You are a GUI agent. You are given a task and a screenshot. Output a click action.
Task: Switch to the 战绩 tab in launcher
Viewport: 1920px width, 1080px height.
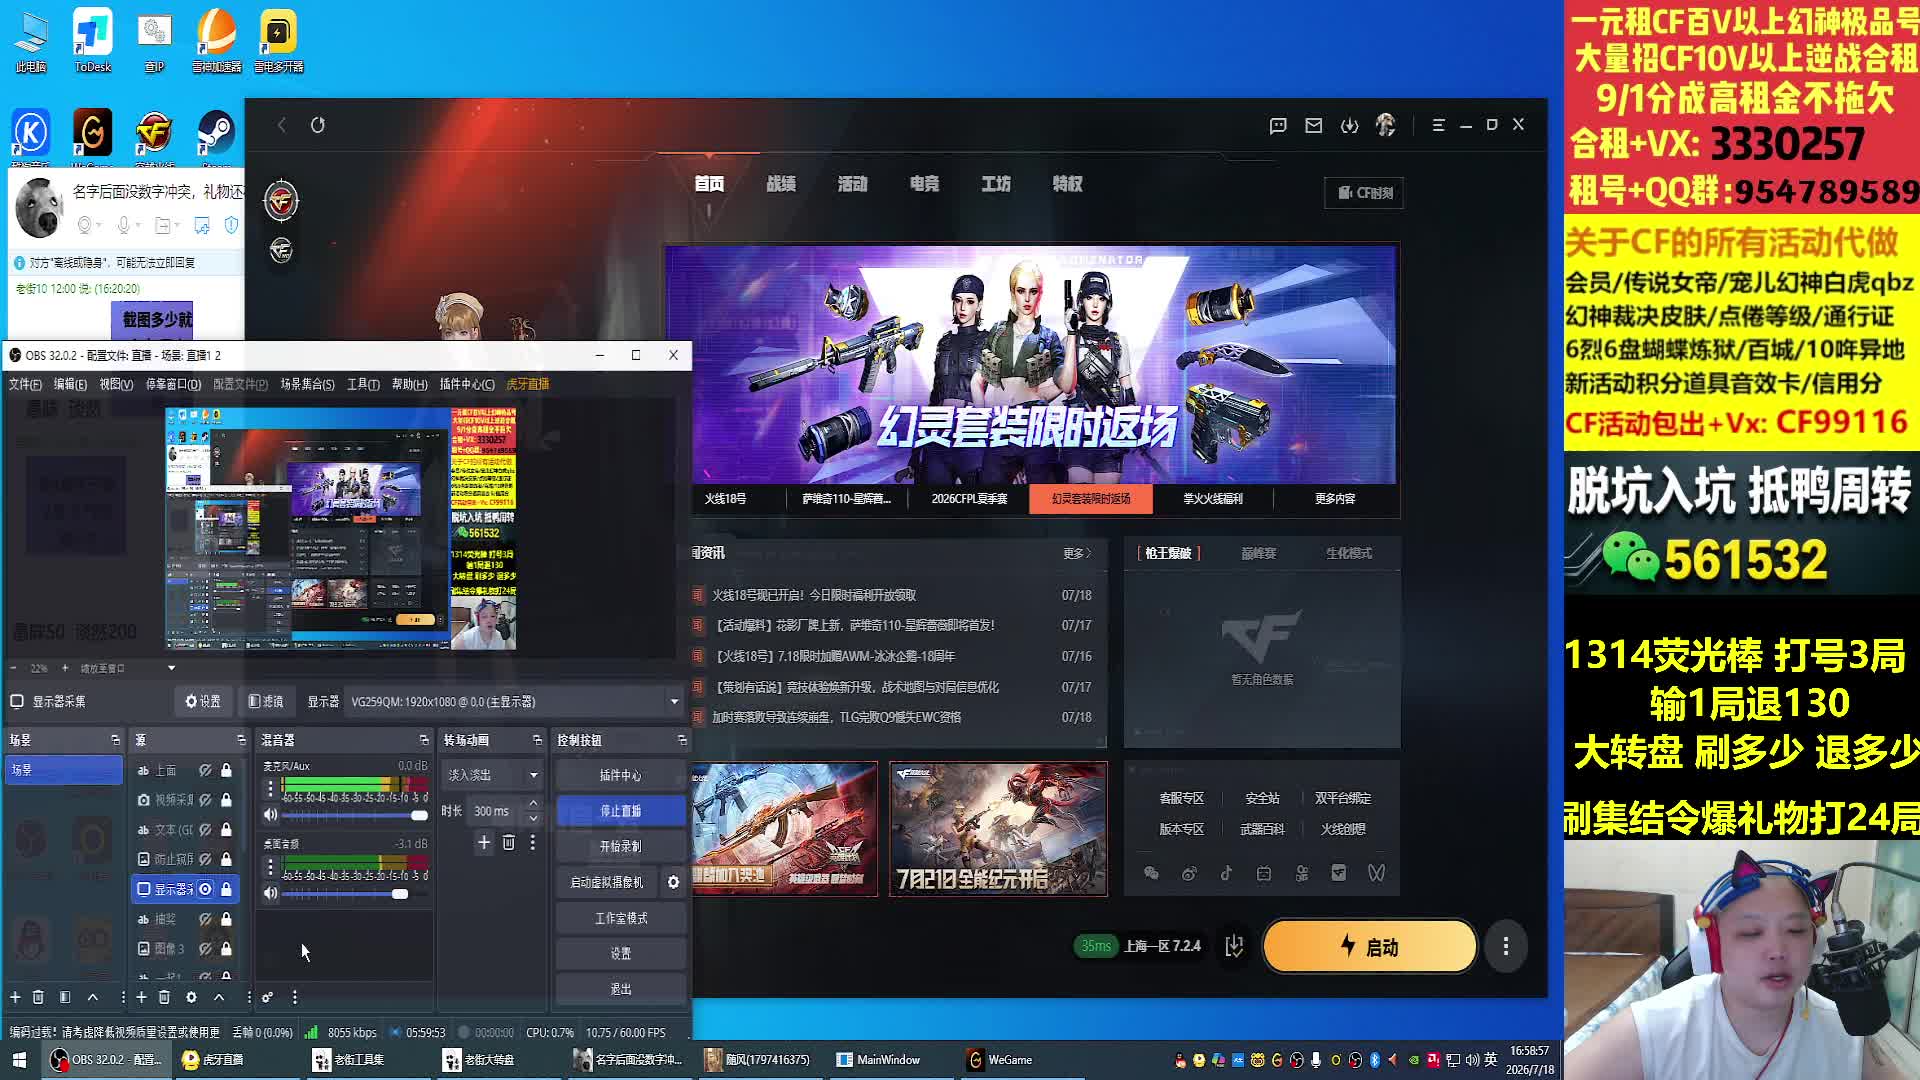(781, 184)
